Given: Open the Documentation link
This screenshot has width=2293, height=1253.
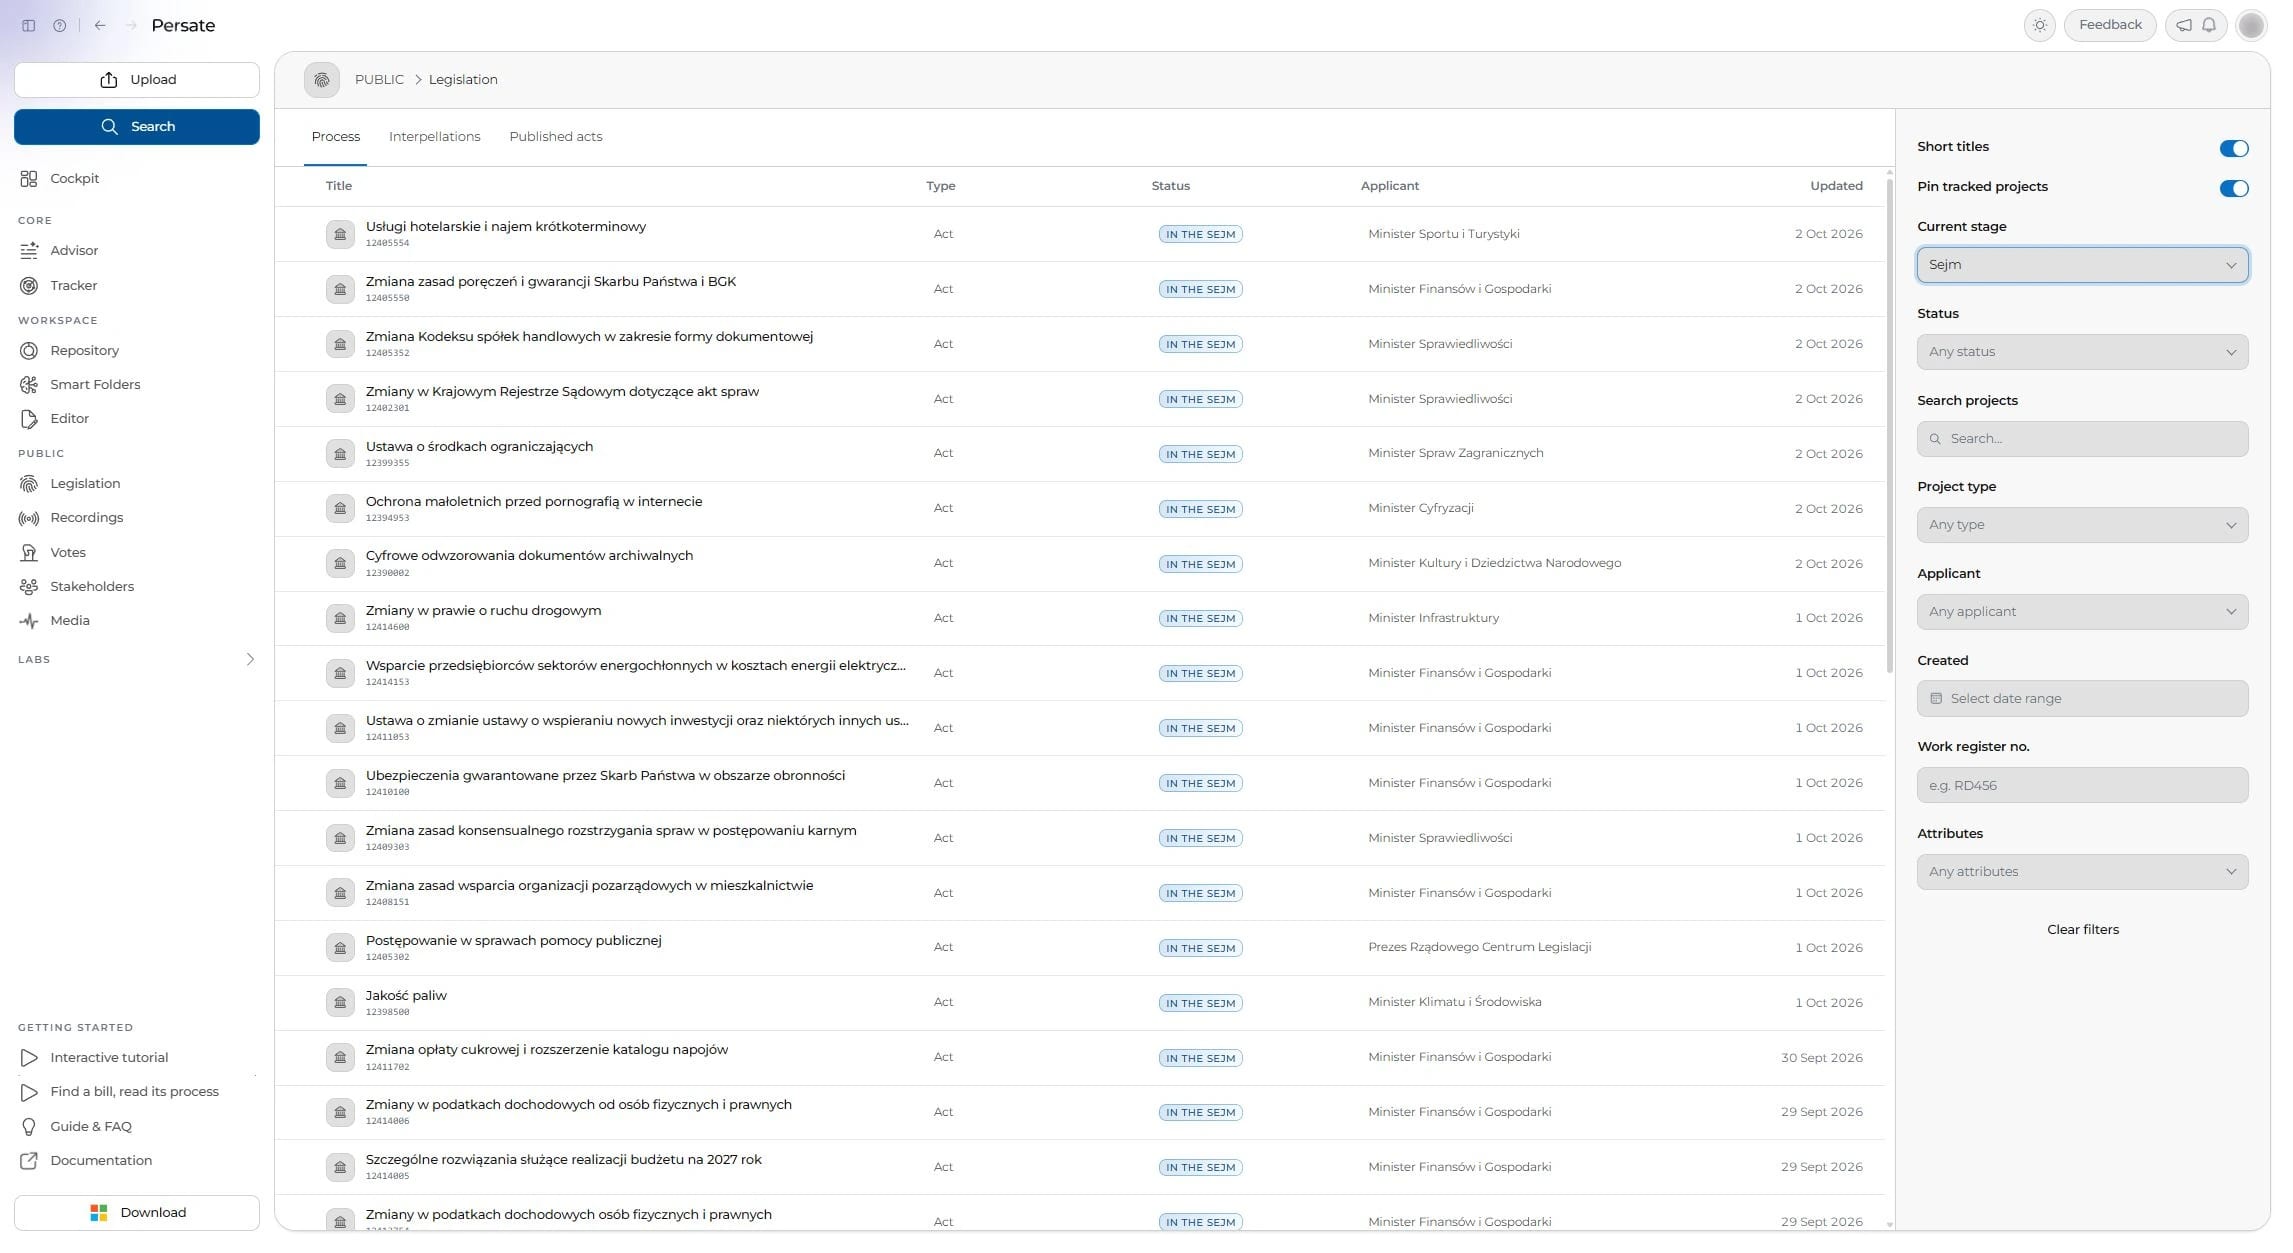Looking at the screenshot, I should pos(101,1161).
